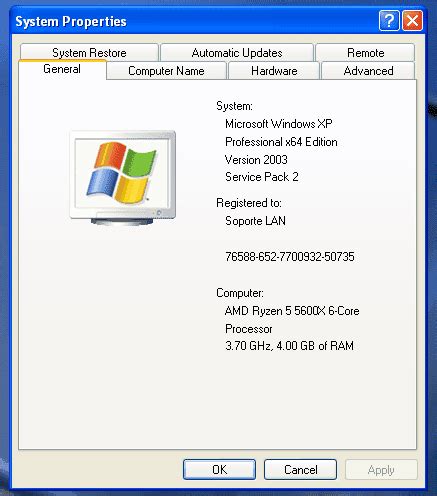Click the Help question mark button
Screen dimensions: 437x496
pyautogui.click(x=389, y=21)
